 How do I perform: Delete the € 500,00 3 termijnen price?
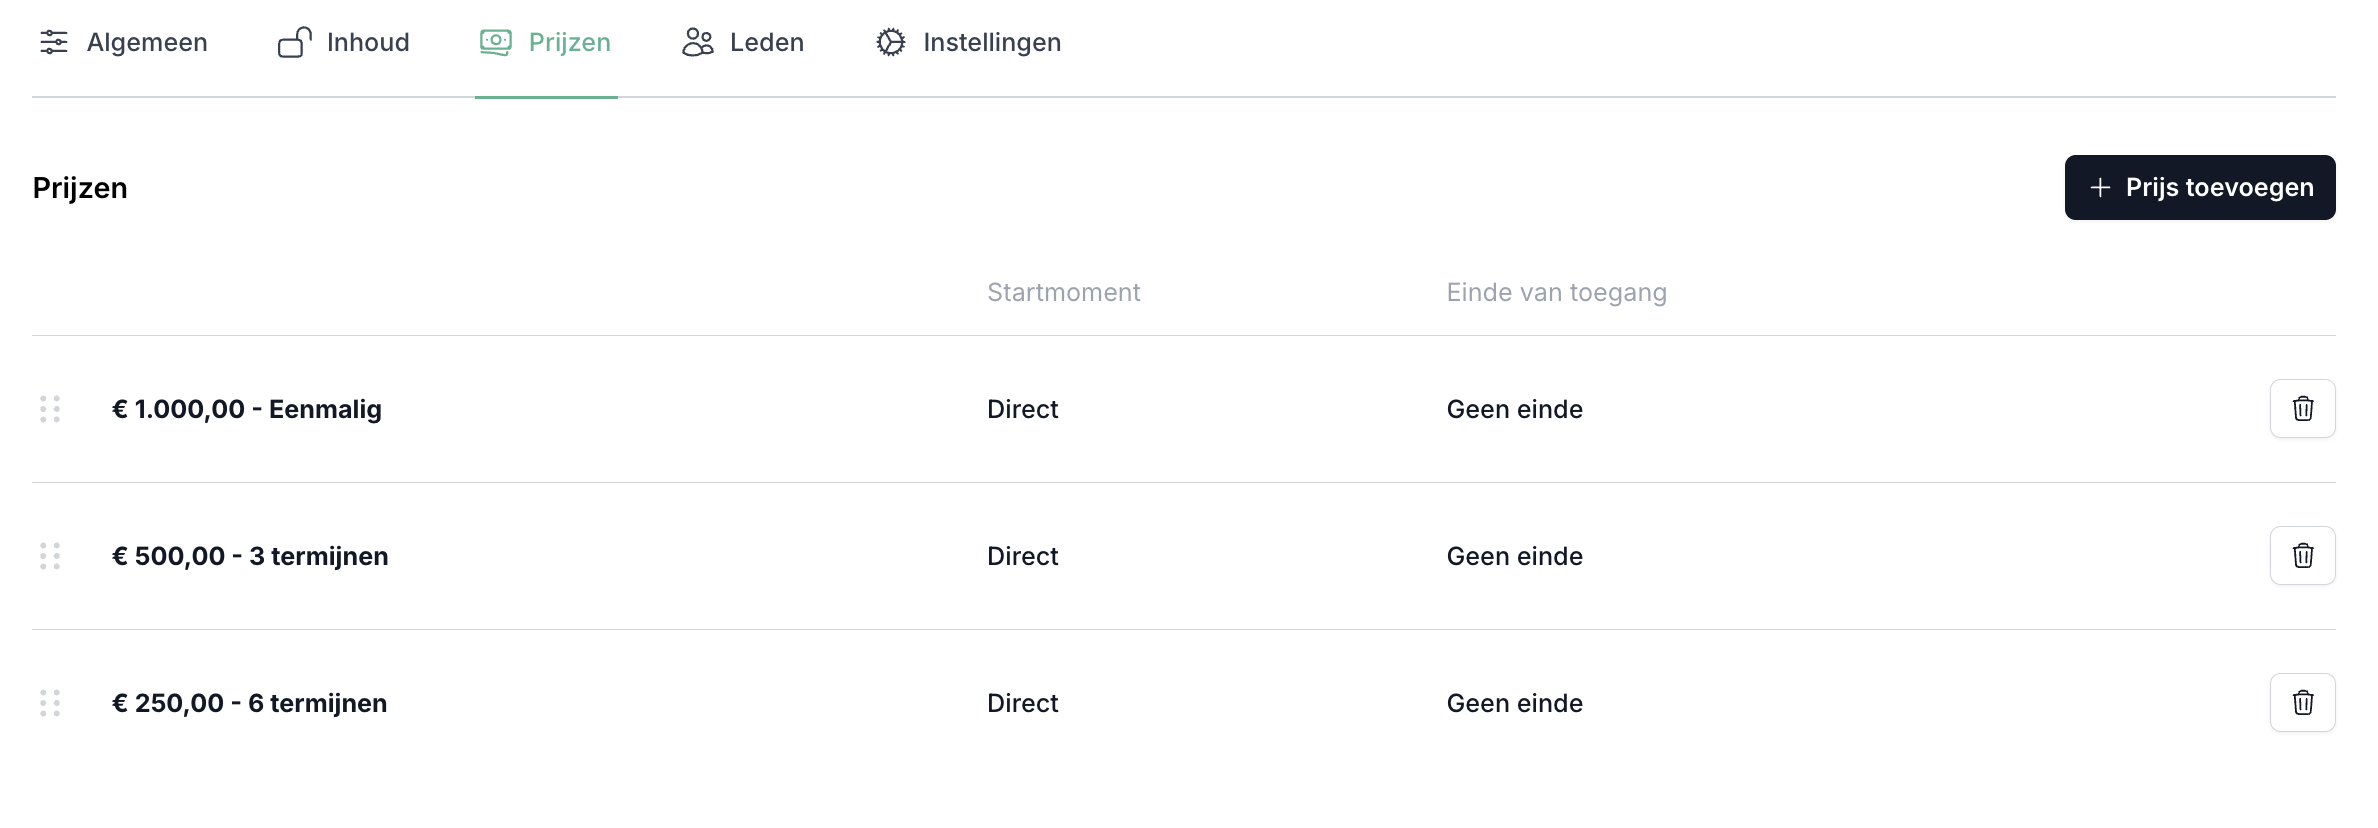click(2302, 555)
